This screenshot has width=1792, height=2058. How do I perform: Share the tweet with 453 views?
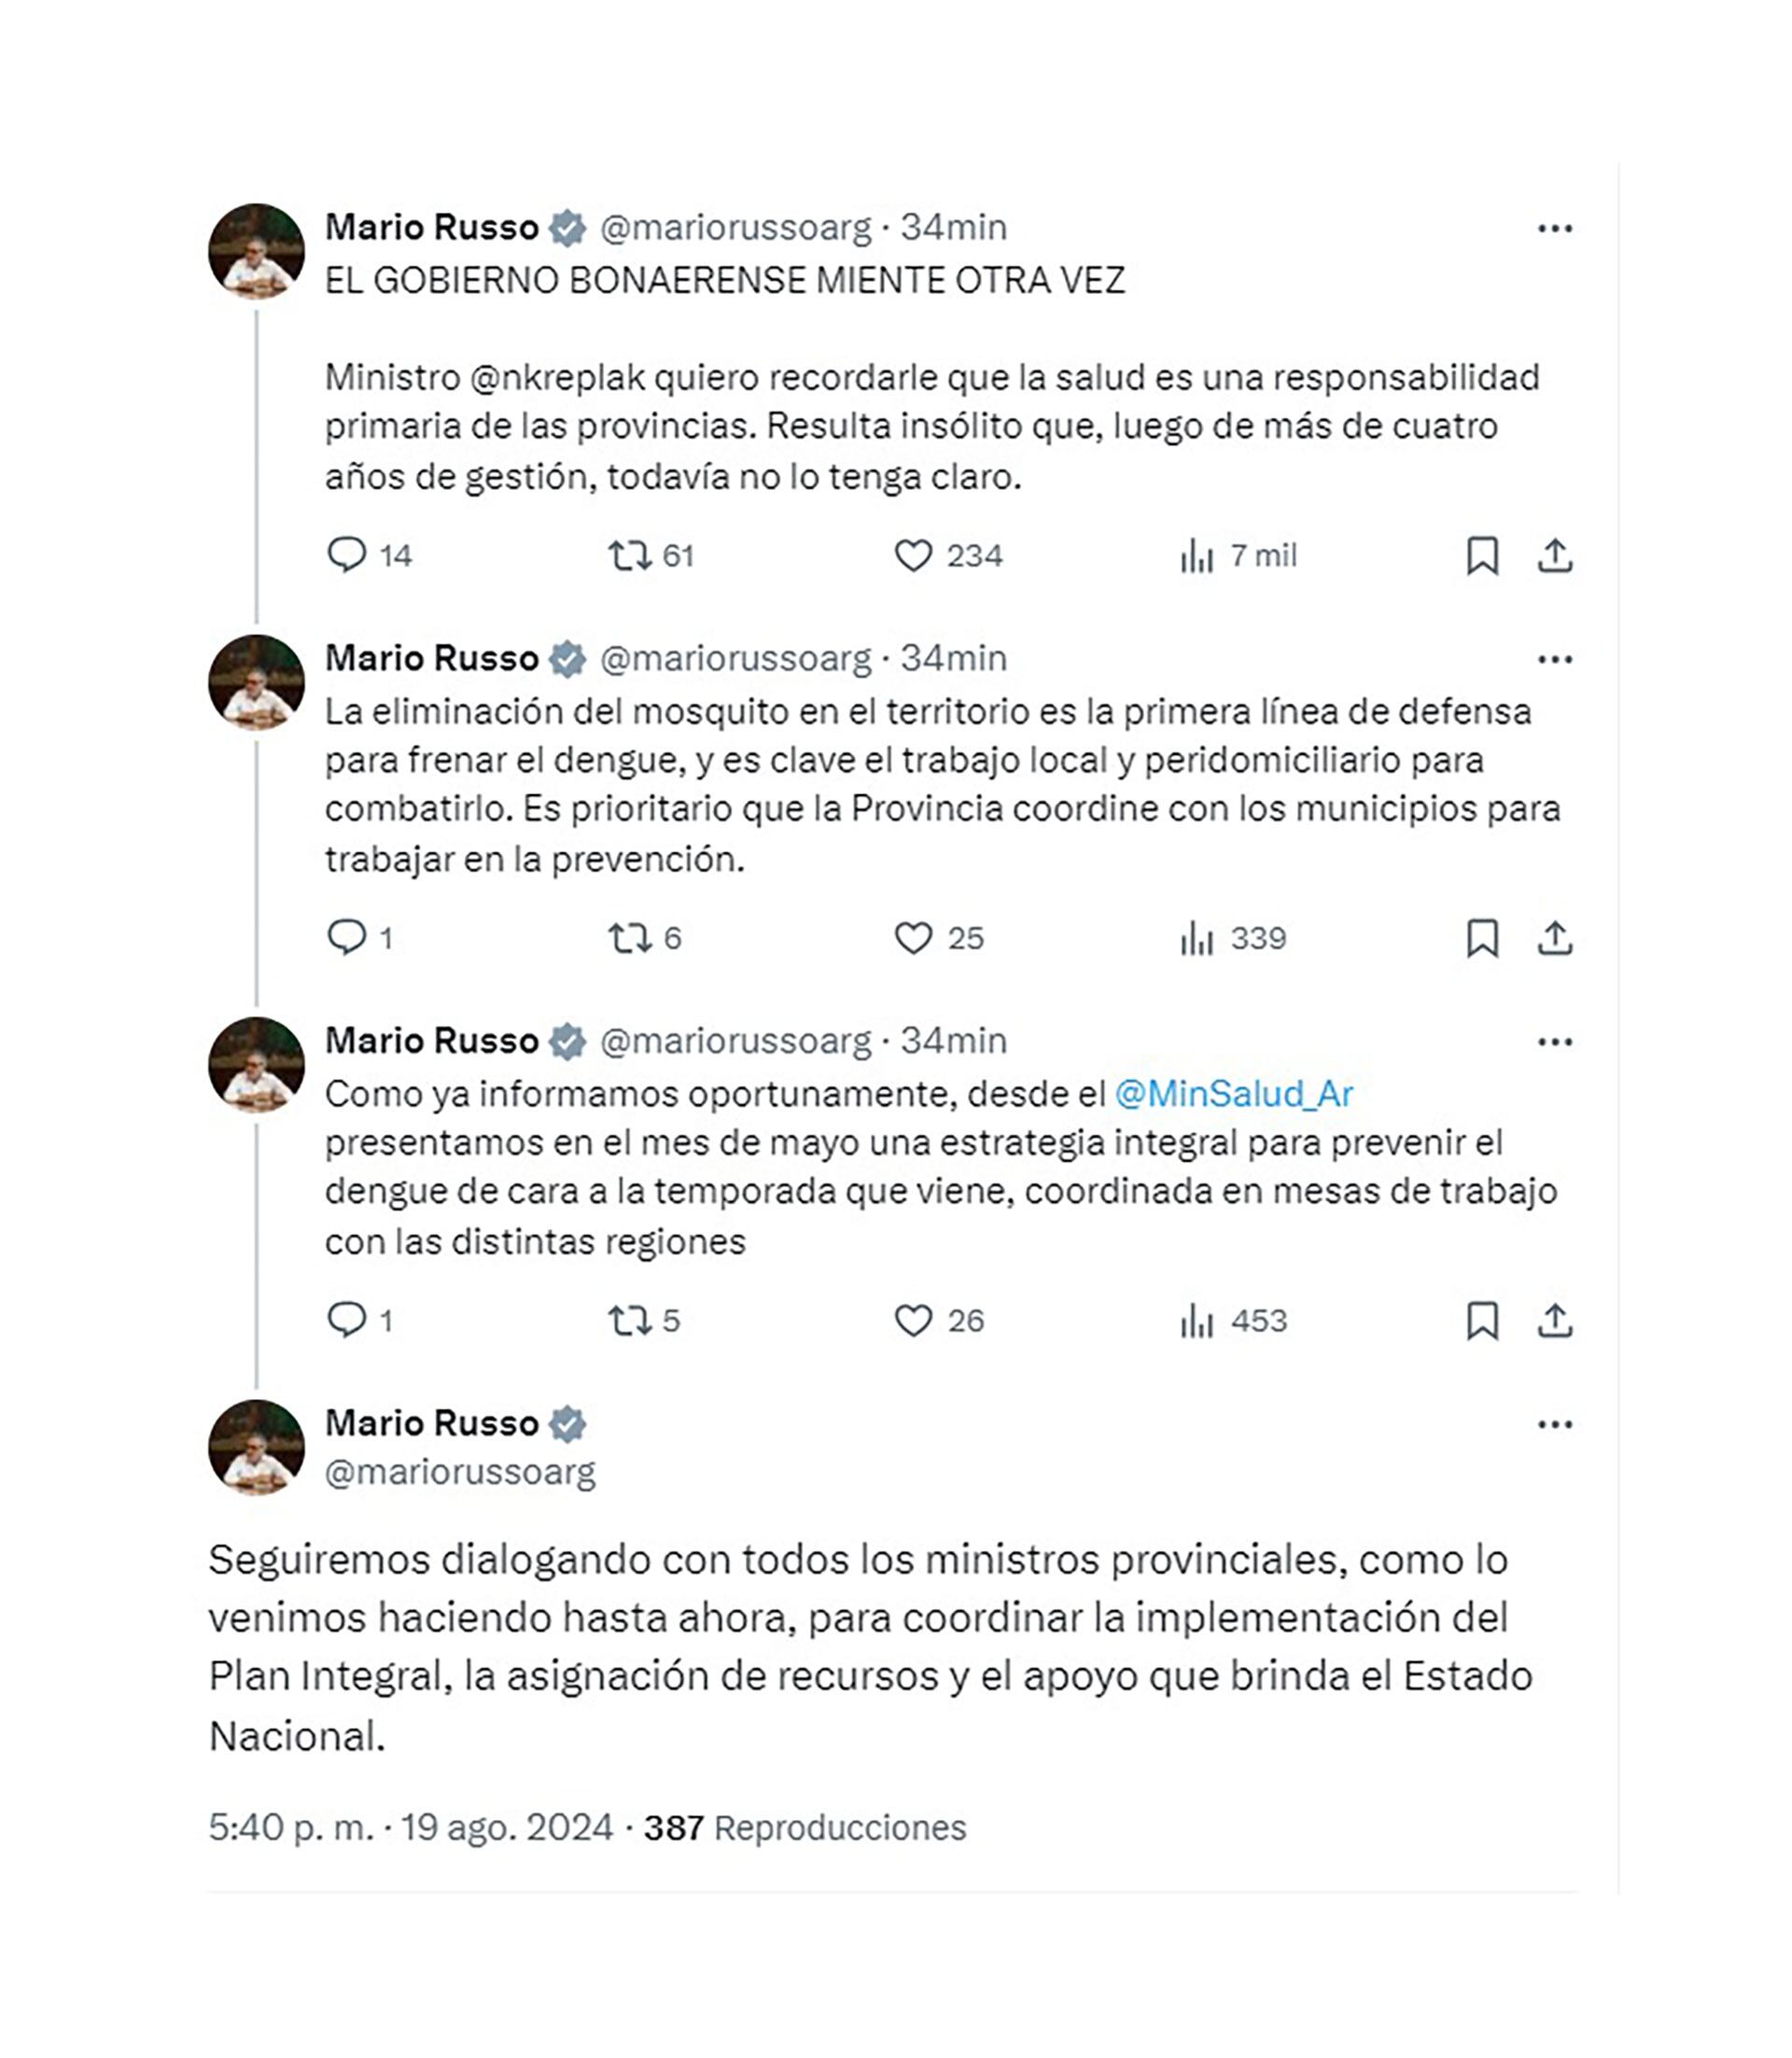pyautogui.click(x=1555, y=1321)
